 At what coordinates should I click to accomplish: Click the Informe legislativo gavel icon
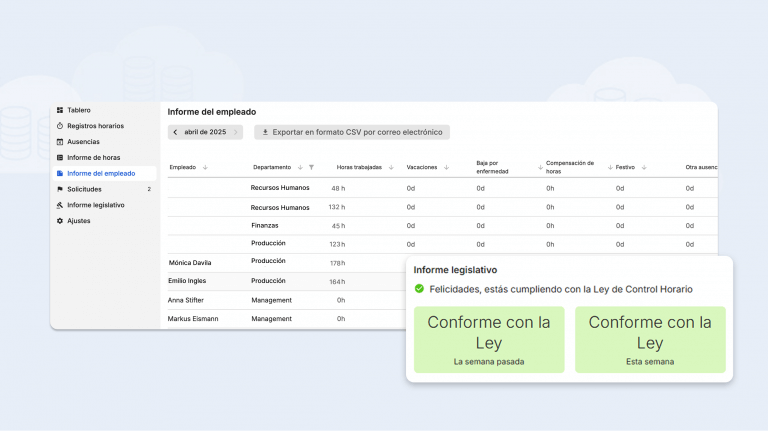(60, 205)
